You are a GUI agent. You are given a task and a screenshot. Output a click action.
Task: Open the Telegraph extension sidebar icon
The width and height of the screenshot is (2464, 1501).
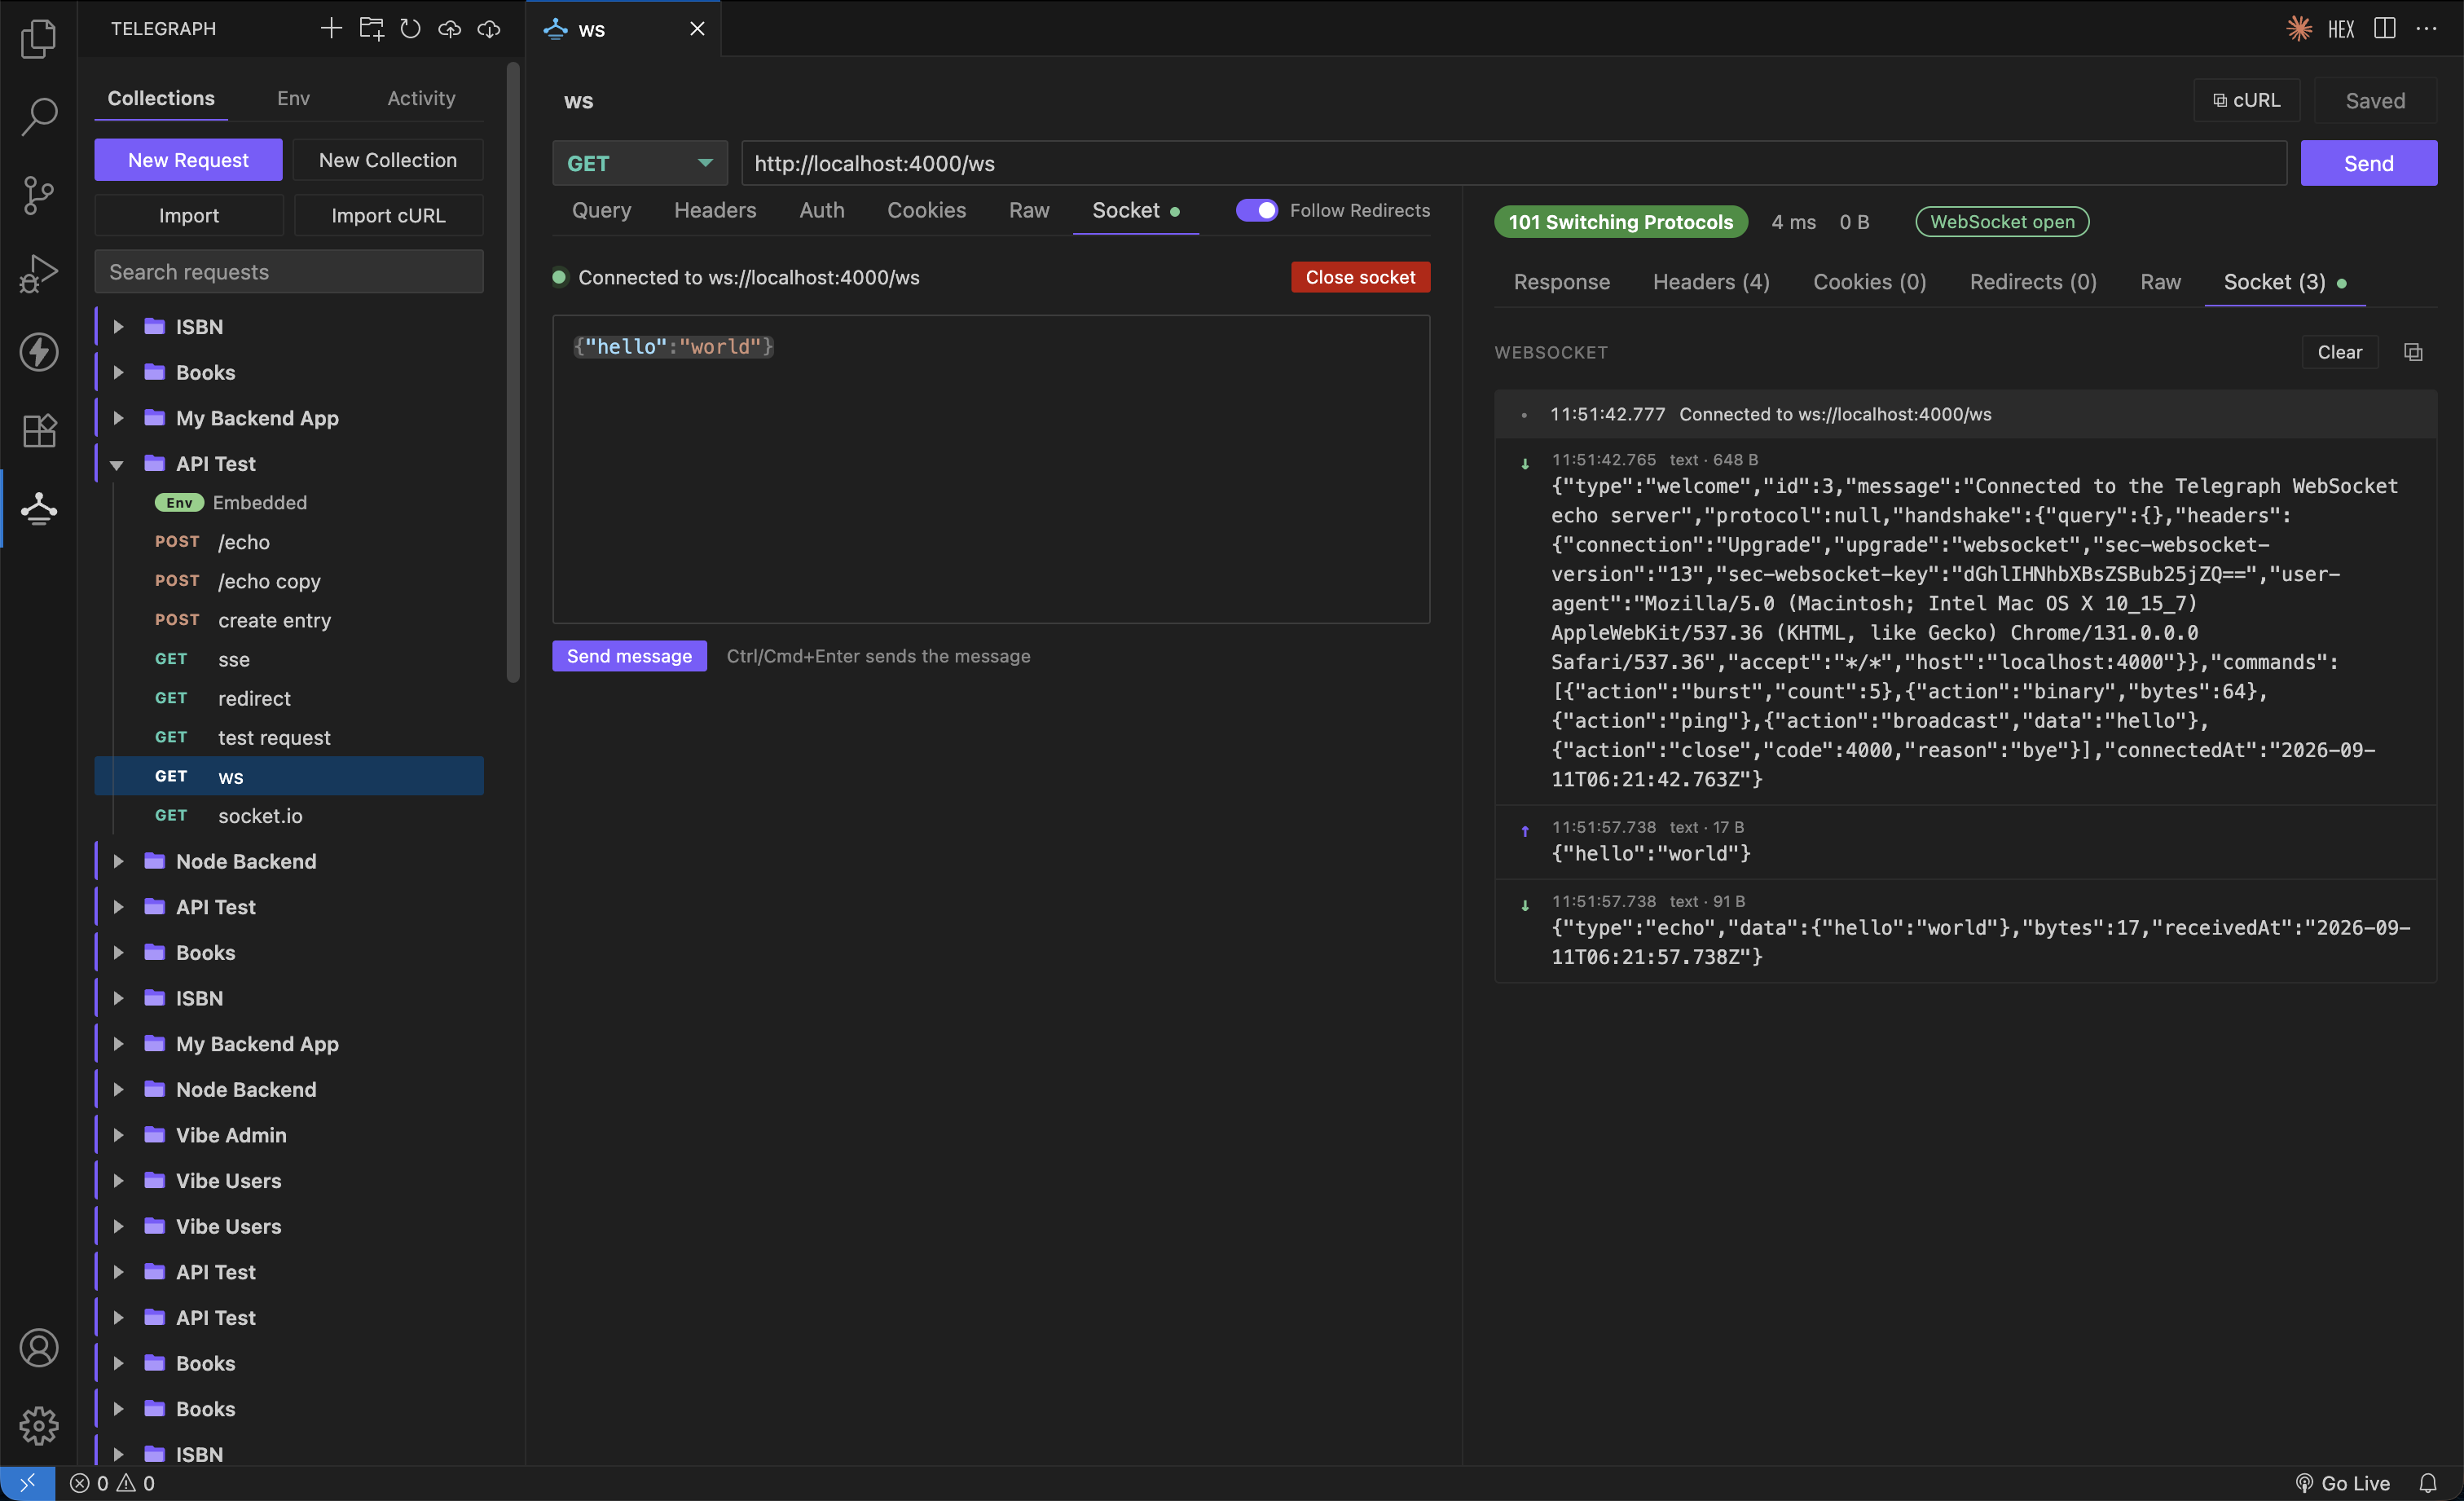38,508
